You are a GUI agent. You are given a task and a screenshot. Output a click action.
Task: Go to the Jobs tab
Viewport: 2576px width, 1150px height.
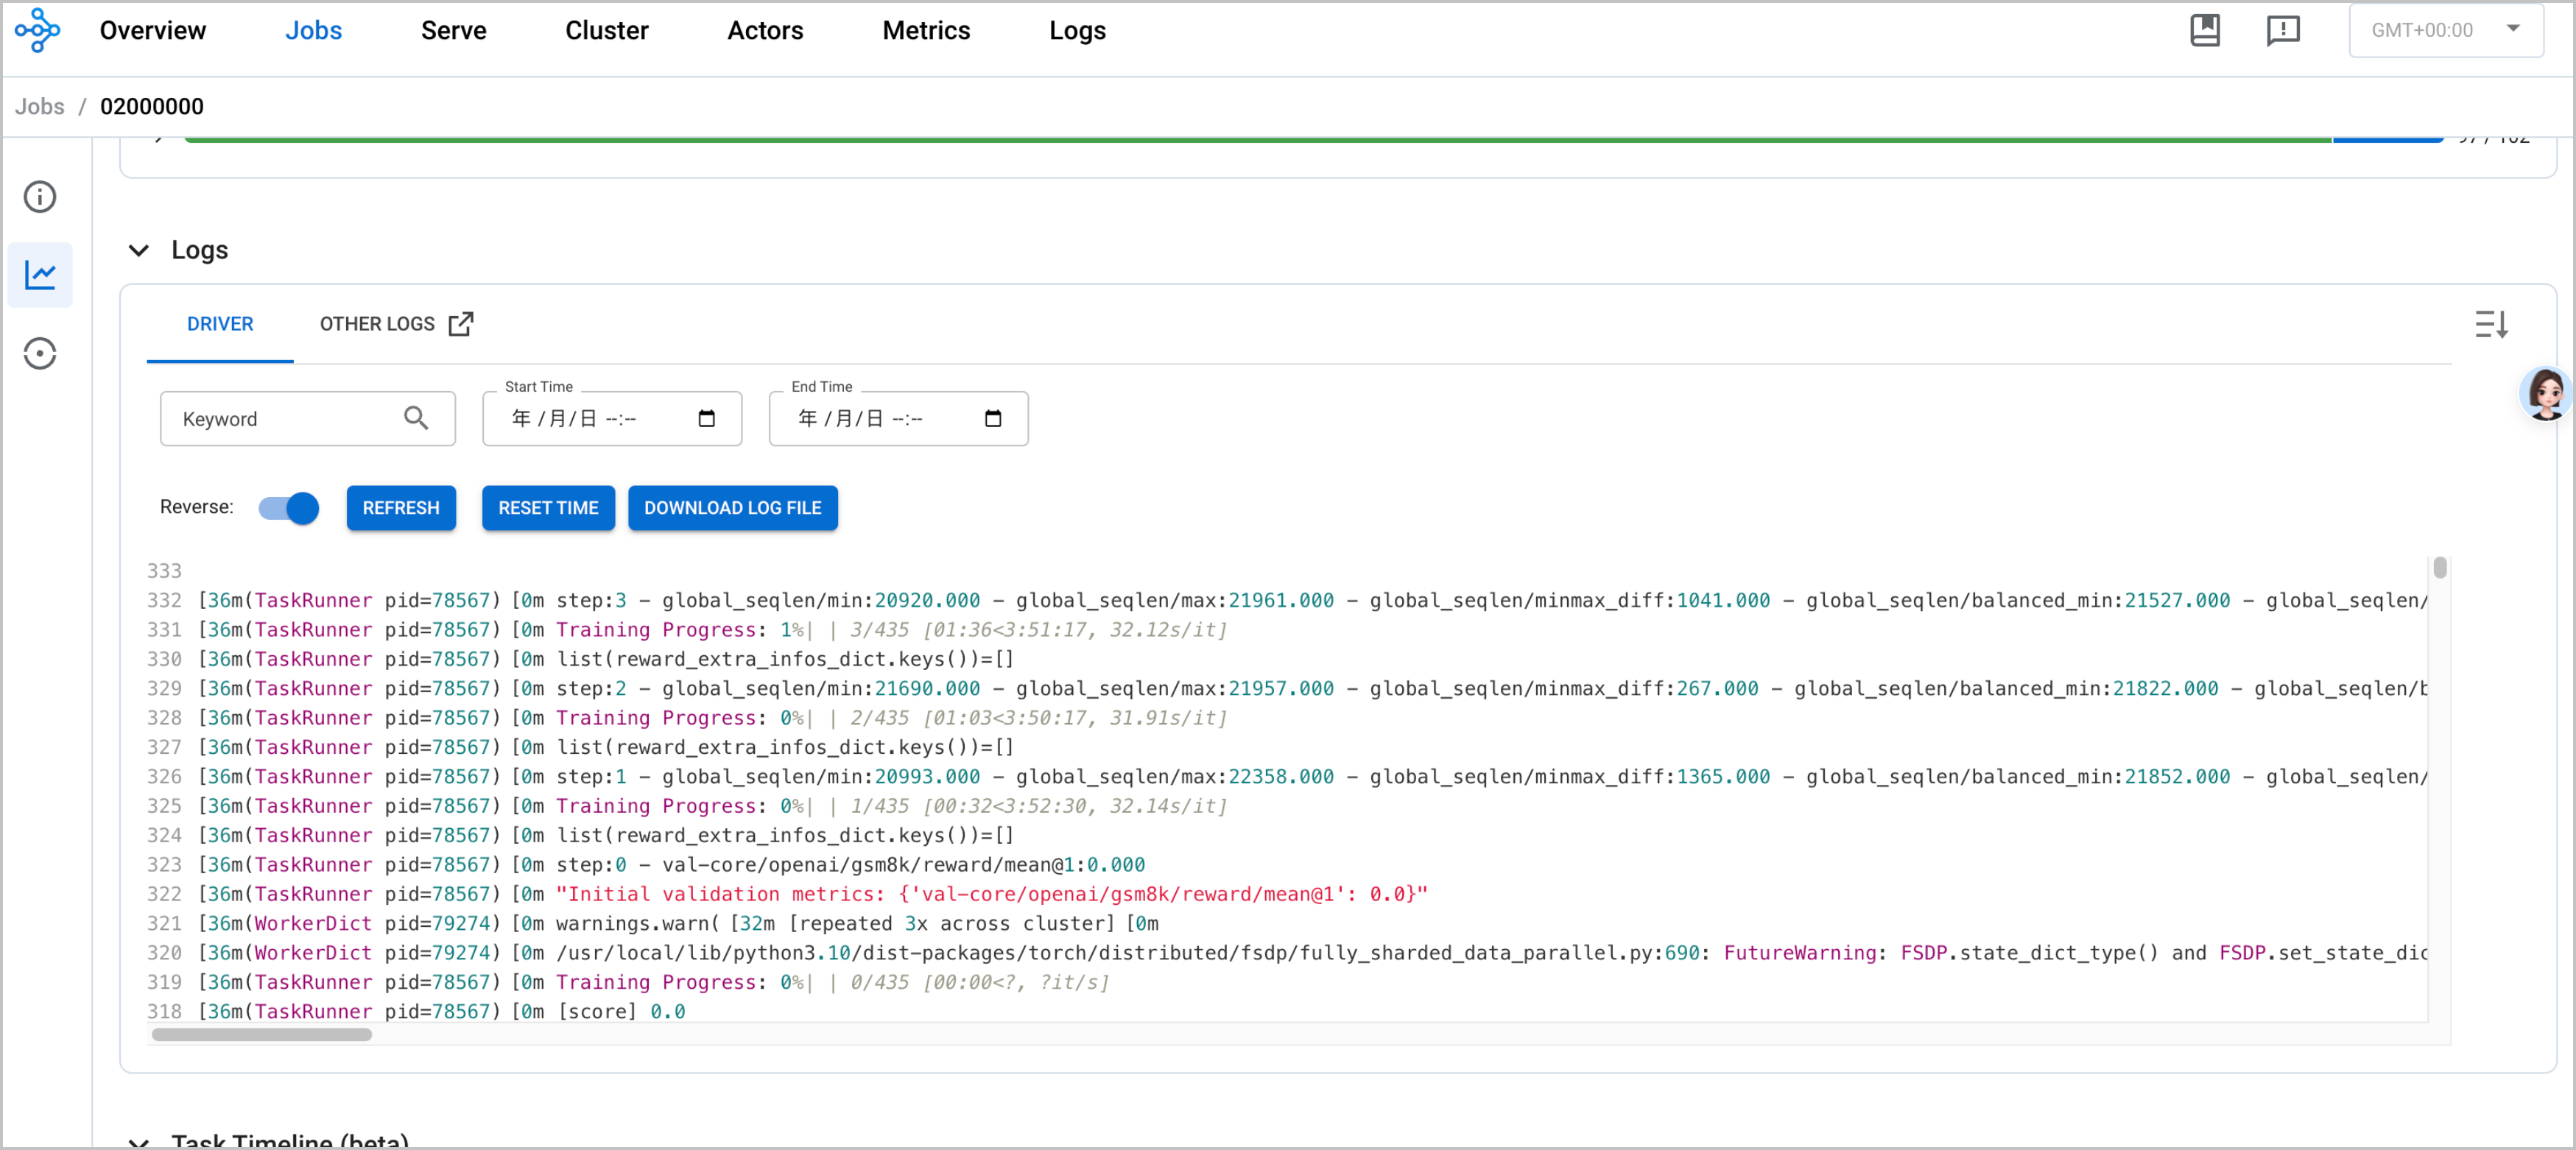point(313,30)
